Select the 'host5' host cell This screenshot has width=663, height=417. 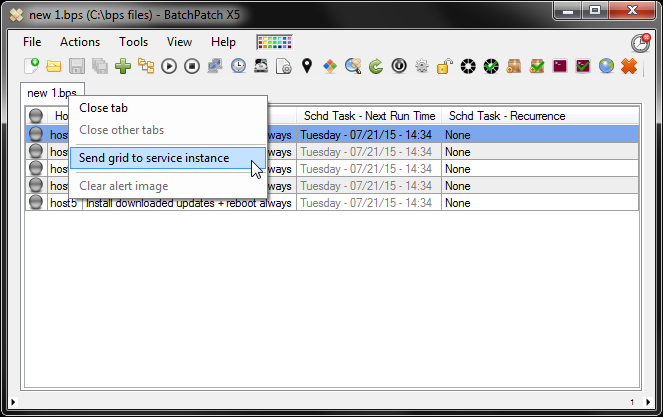click(64, 203)
